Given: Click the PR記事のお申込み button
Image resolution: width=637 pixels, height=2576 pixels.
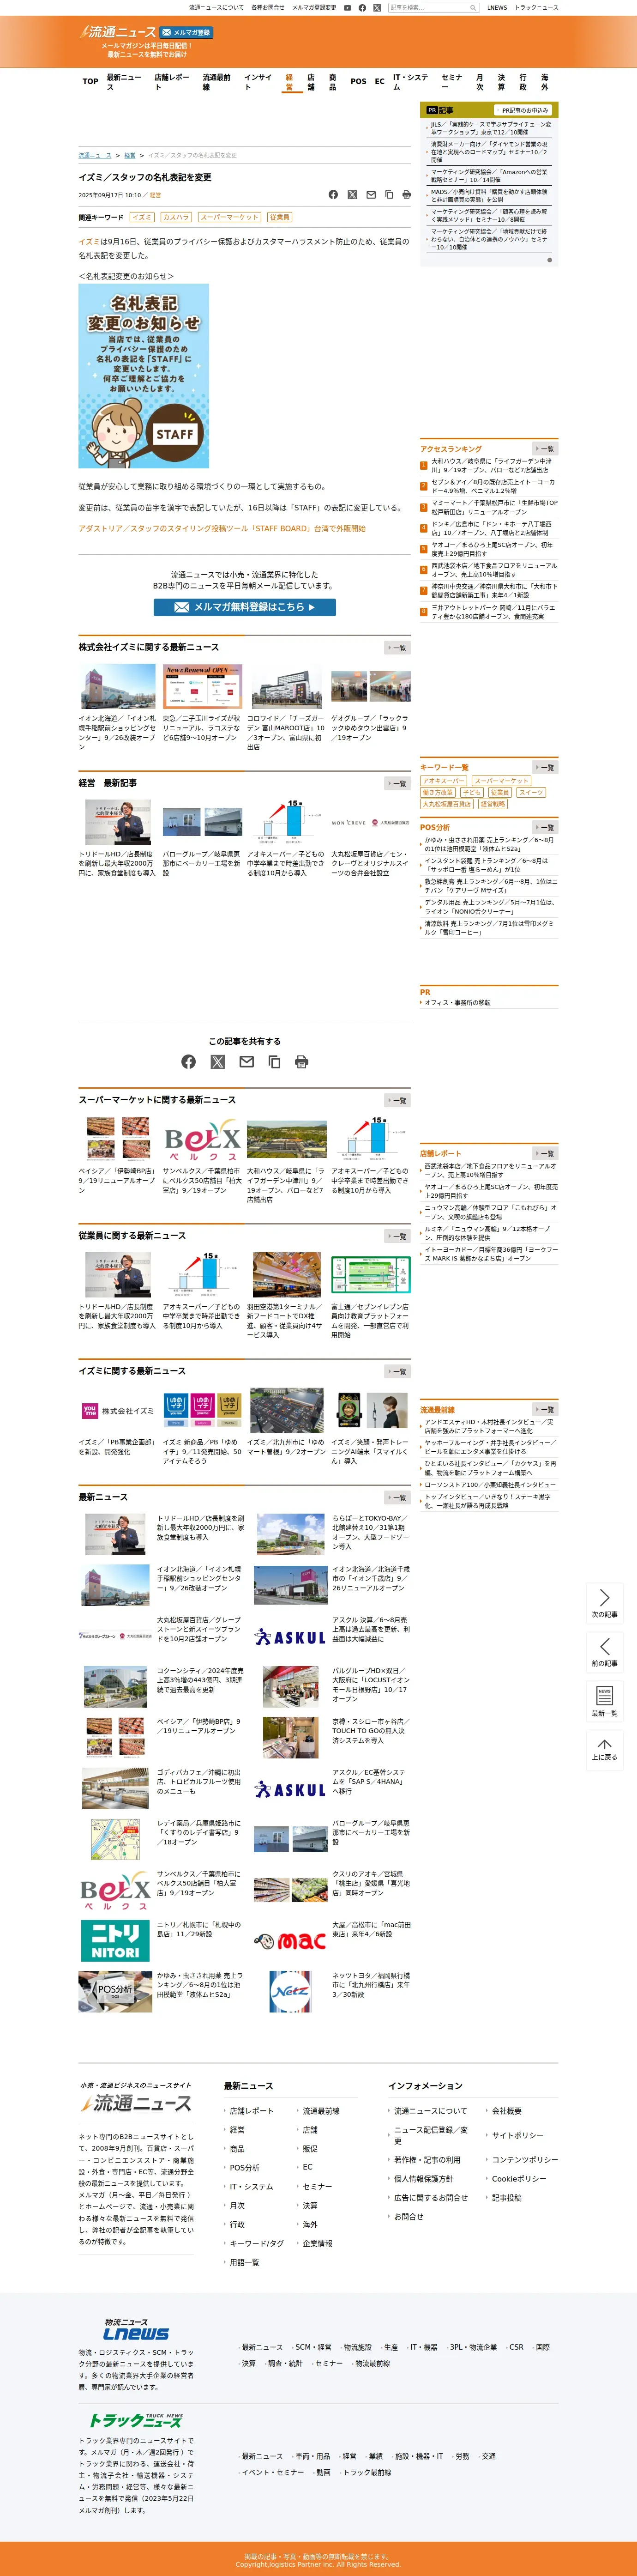Looking at the screenshot, I should pyautogui.click(x=523, y=110).
